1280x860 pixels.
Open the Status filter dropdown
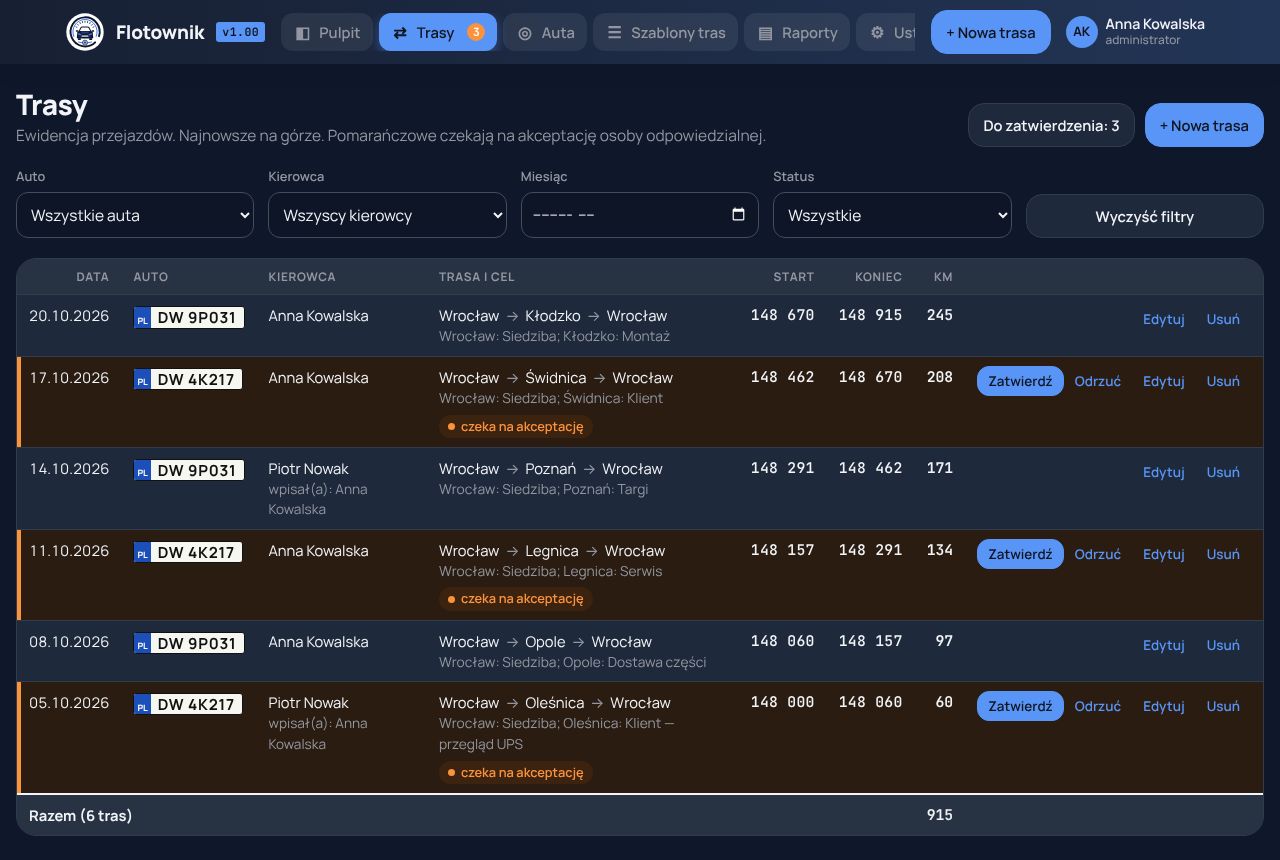892,215
